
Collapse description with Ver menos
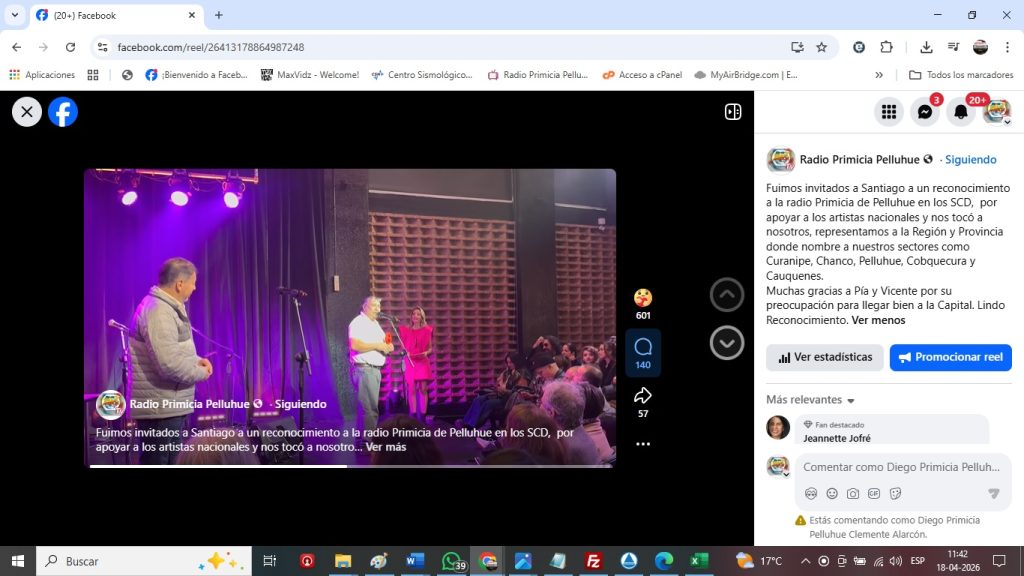[878, 320]
